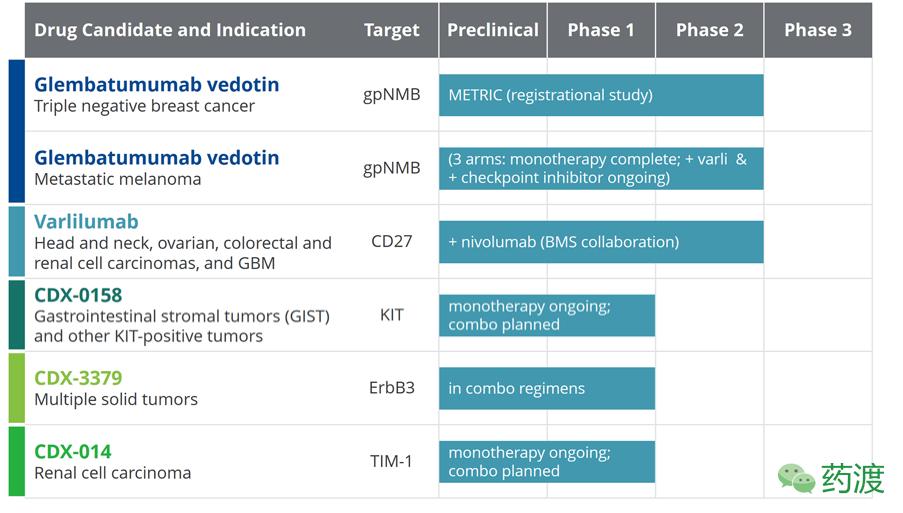Click the 'in combo regimens' progress bar
Image resolution: width=903 pixels, height=513 pixels.
coord(547,388)
